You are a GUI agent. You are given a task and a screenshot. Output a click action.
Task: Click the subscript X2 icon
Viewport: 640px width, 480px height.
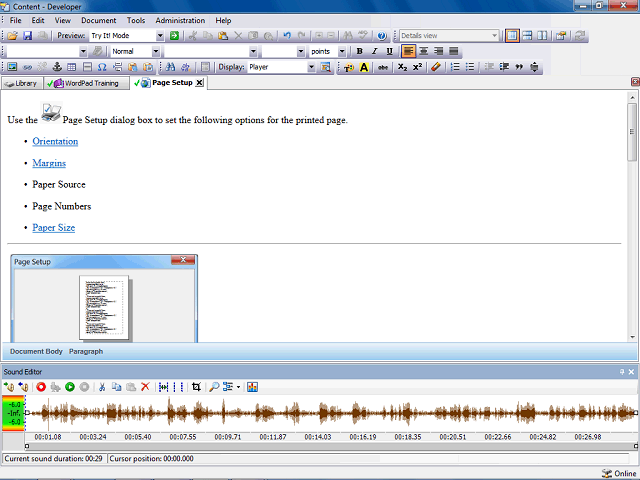402,67
